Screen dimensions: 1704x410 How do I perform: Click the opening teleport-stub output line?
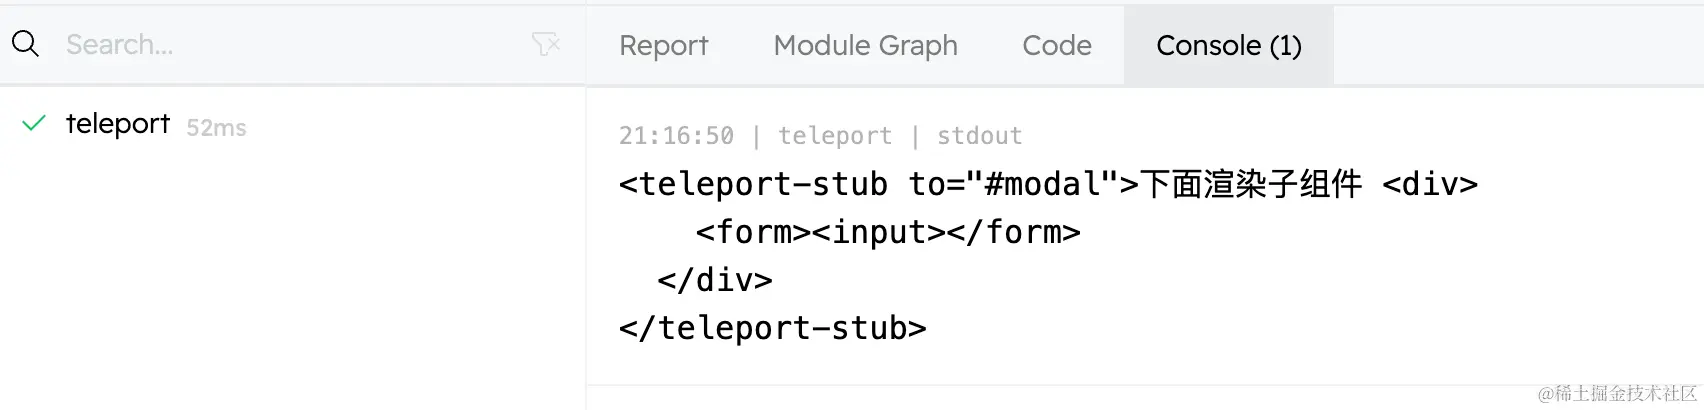[x=1048, y=184]
